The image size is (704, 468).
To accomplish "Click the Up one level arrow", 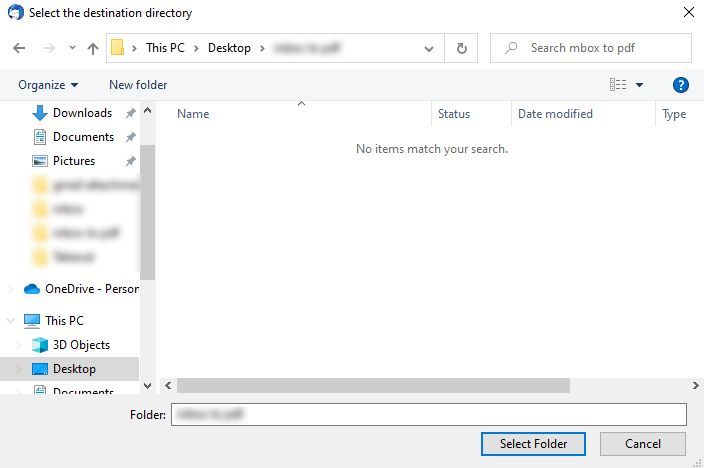I will tap(93, 48).
